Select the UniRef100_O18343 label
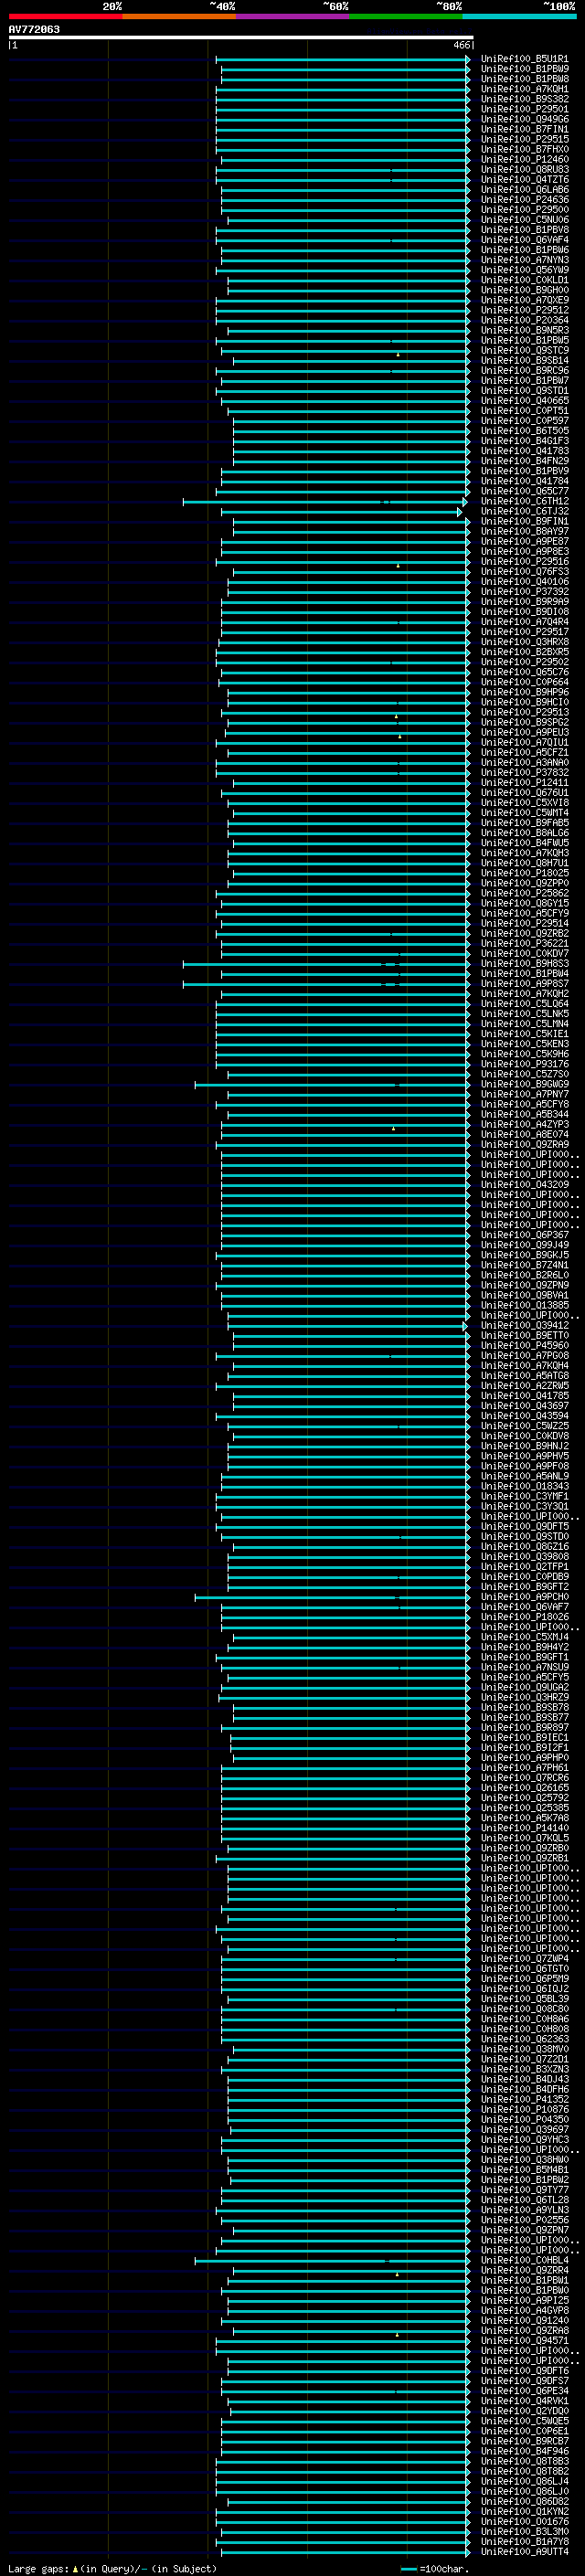This screenshot has height=2576, width=585. (524, 1487)
